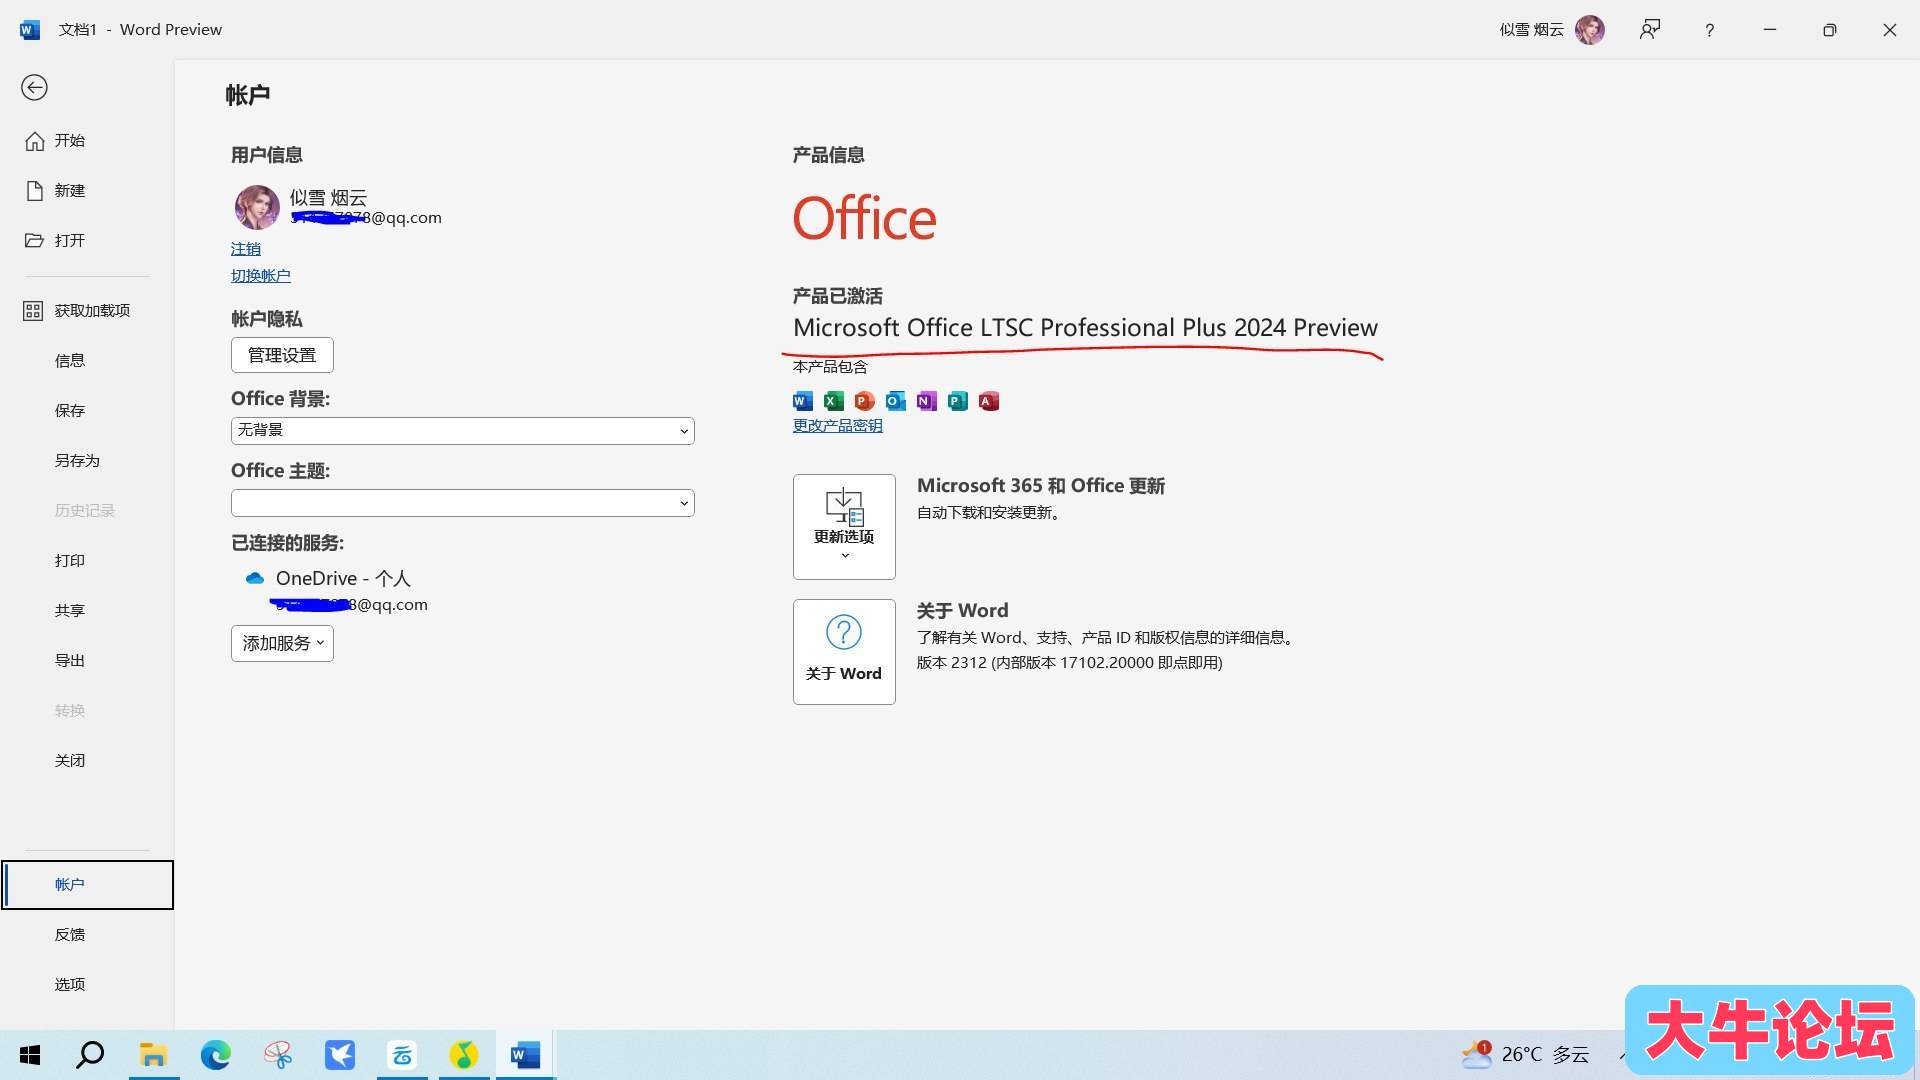
Task: Select 新建 in the sidebar
Action: 87,191
